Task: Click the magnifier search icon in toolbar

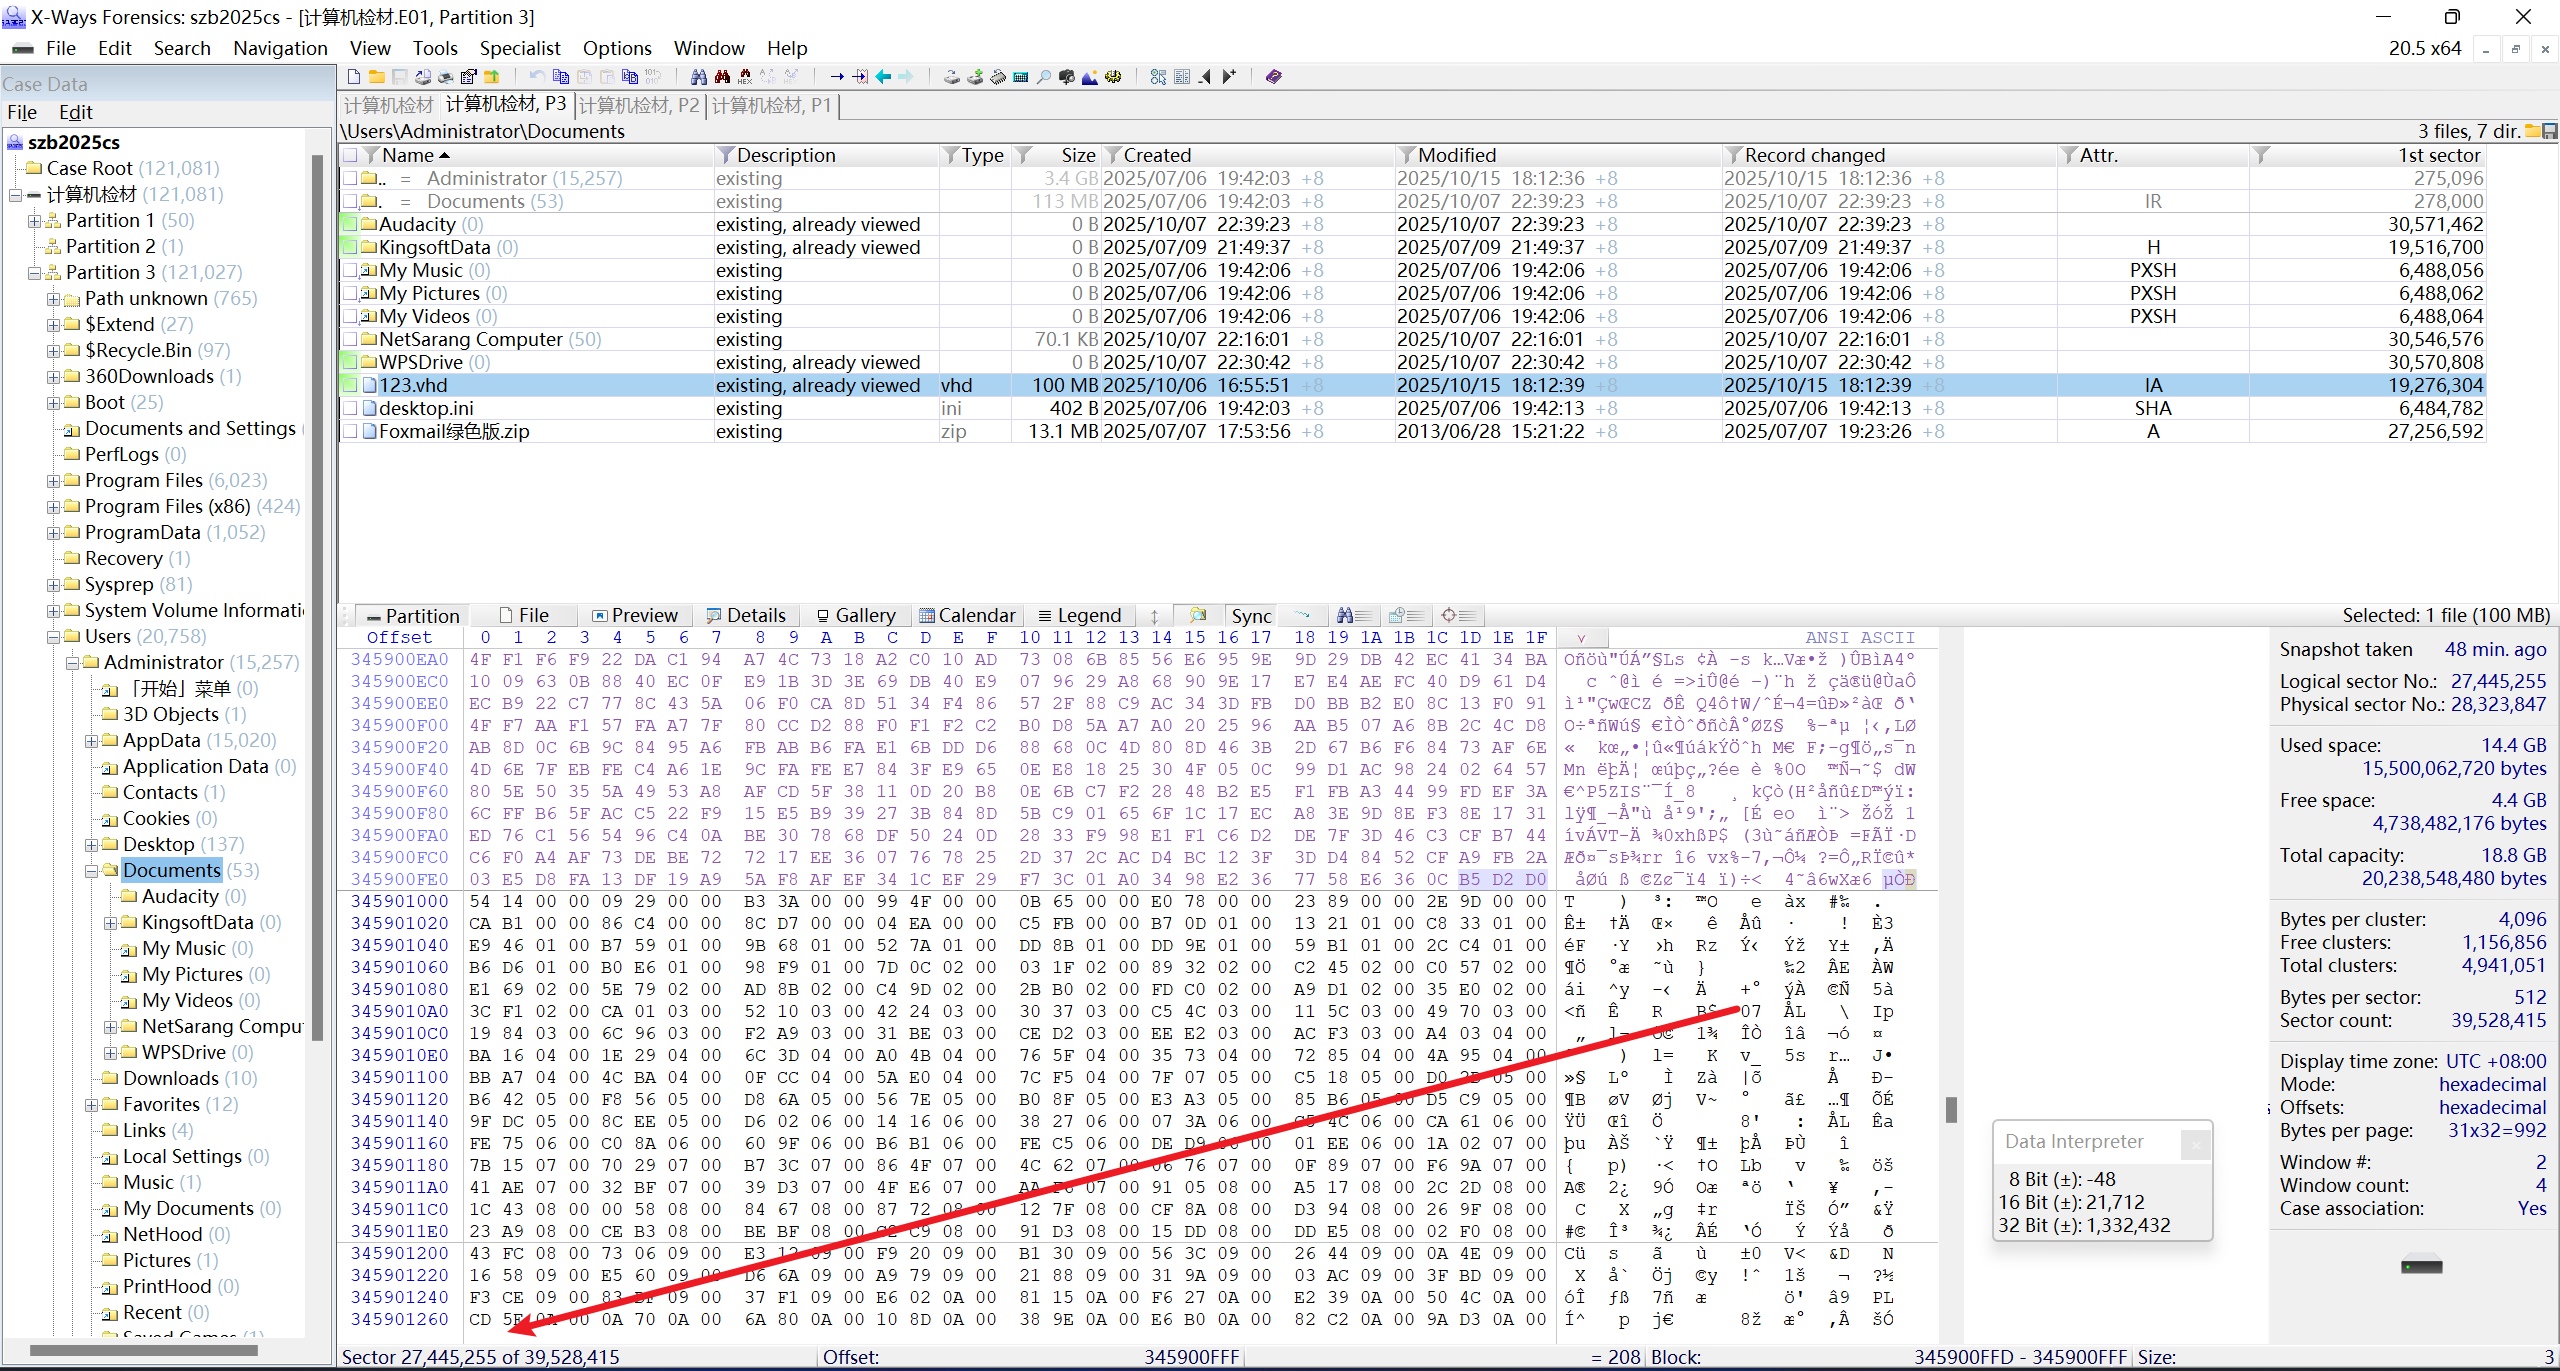Action: pos(1044,77)
